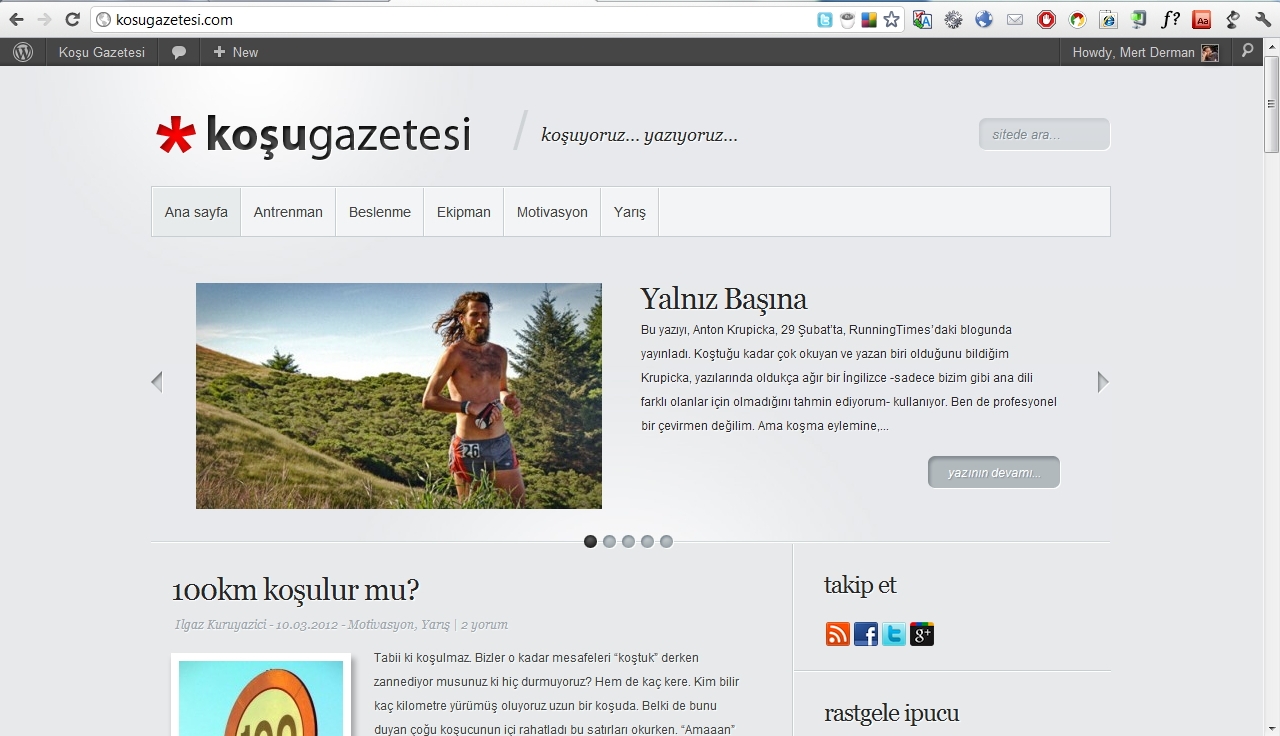Click the round Chrome-colored extension icon
Viewport: 1280px width, 736px height.
coord(1077,19)
